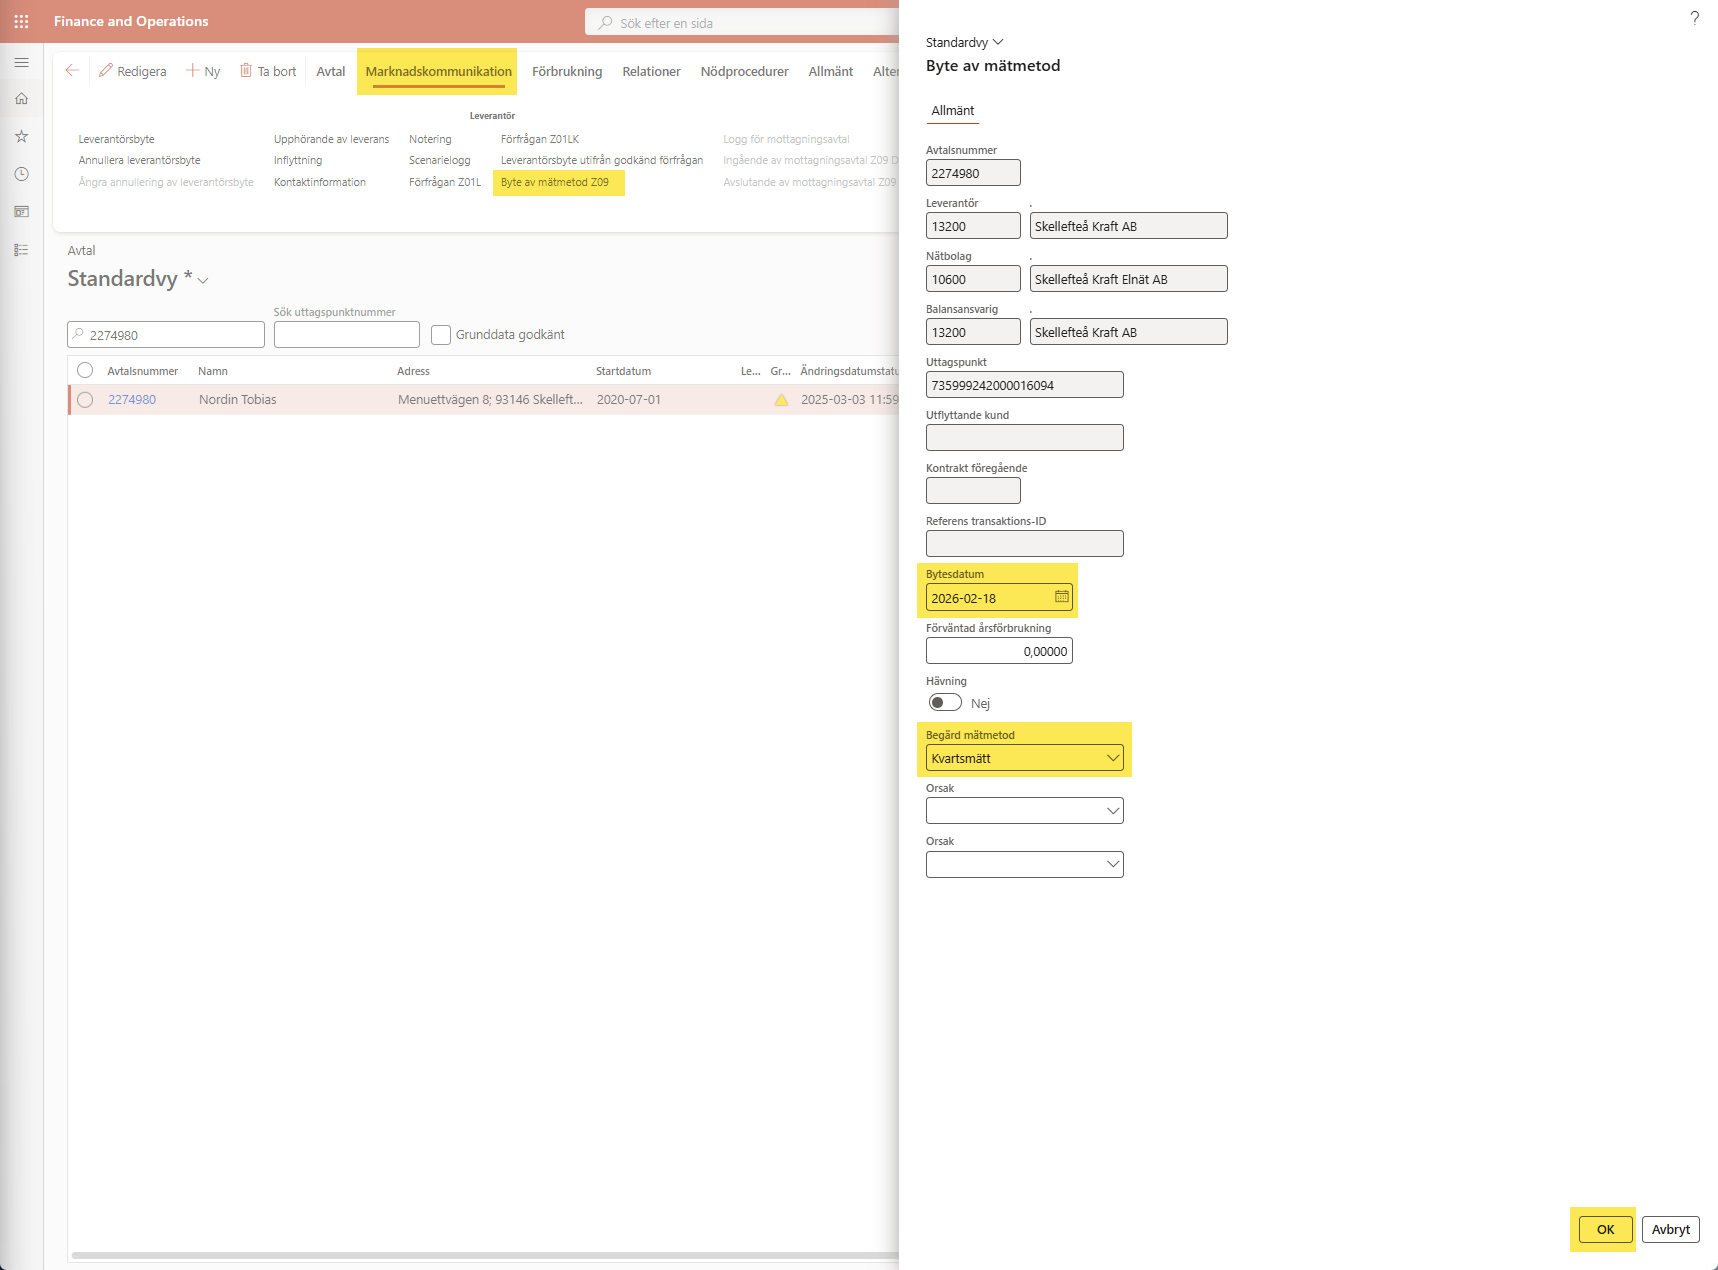Open Favorites star icon in sidebar
The width and height of the screenshot is (1718, 1270).
pos(21,136)
